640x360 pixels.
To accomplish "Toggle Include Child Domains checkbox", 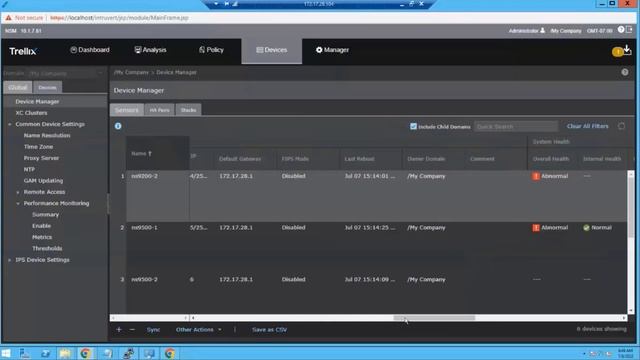I will point(413,126).
